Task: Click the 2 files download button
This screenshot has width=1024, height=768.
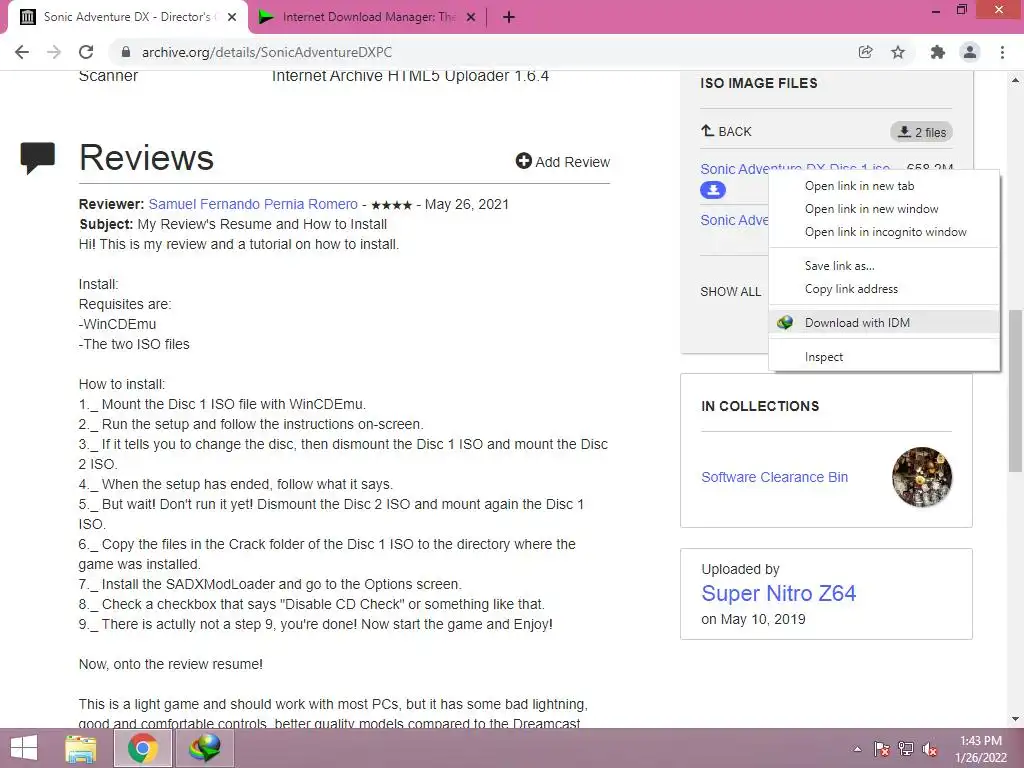Action: (921, 132)
